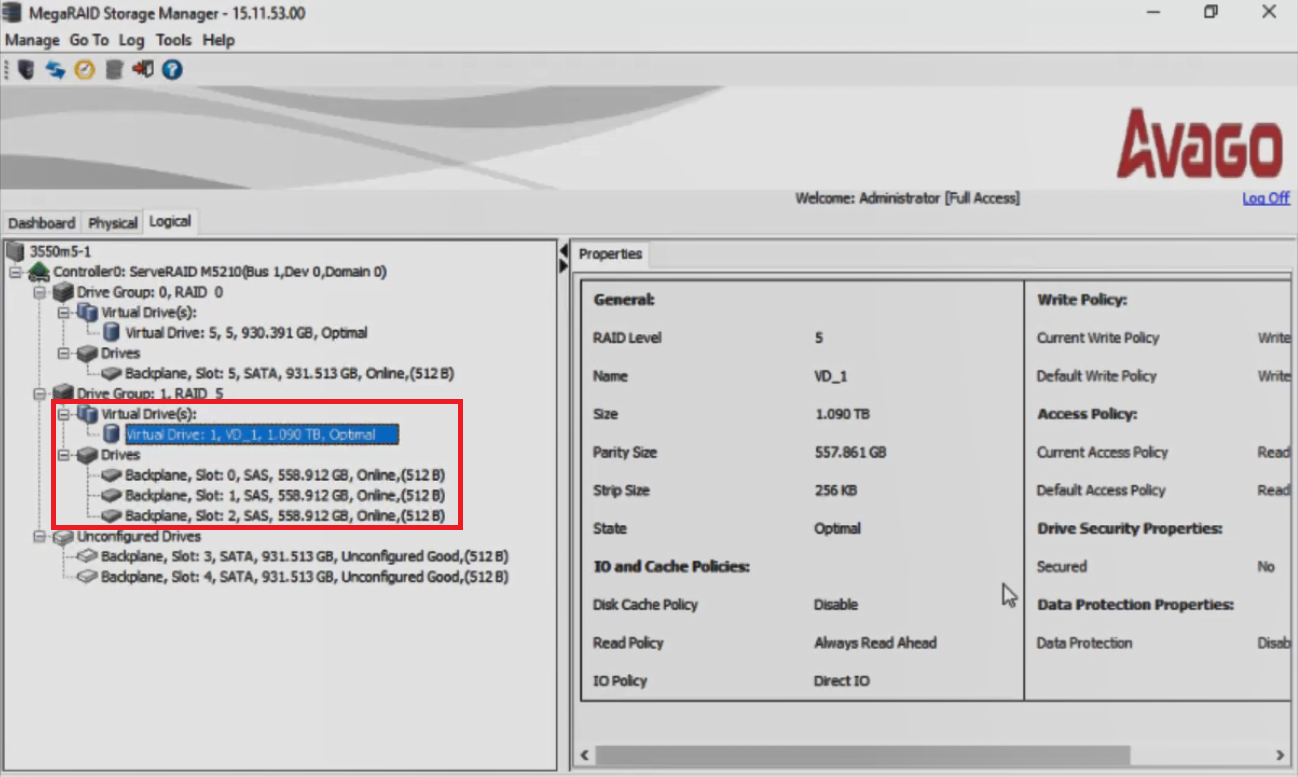
Task: Click the Log Off link
Action: tap(1266, 198)
